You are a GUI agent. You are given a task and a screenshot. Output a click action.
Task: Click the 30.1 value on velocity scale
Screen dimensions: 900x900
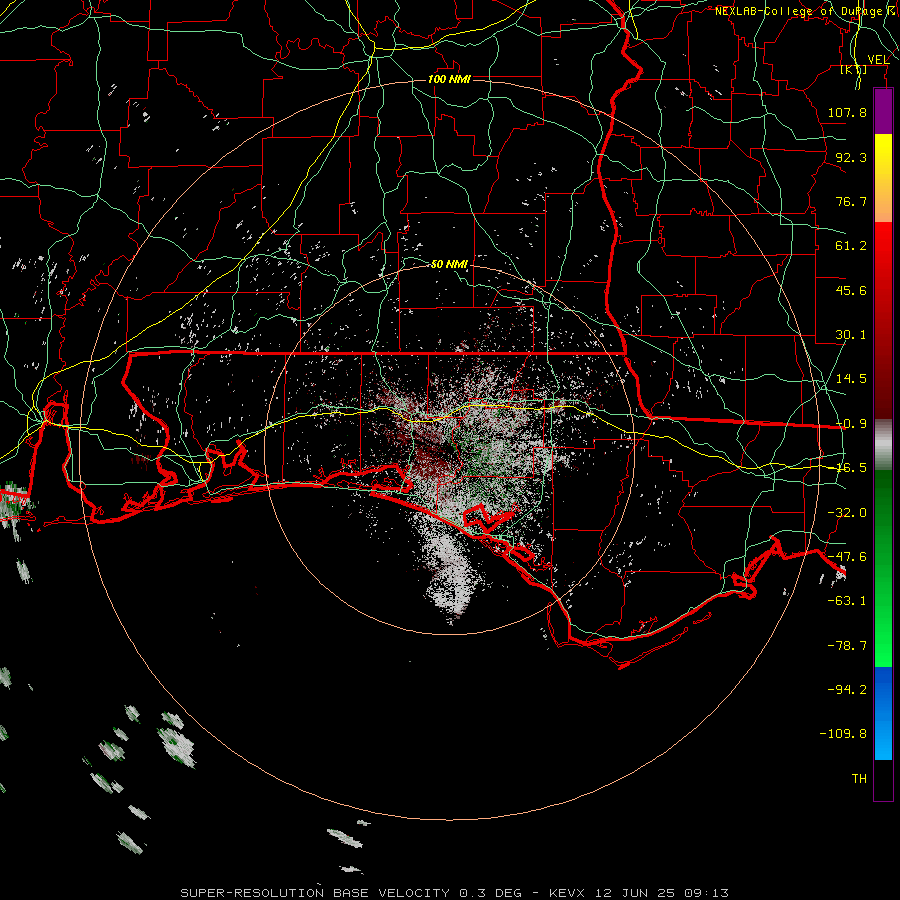[851, 335]
